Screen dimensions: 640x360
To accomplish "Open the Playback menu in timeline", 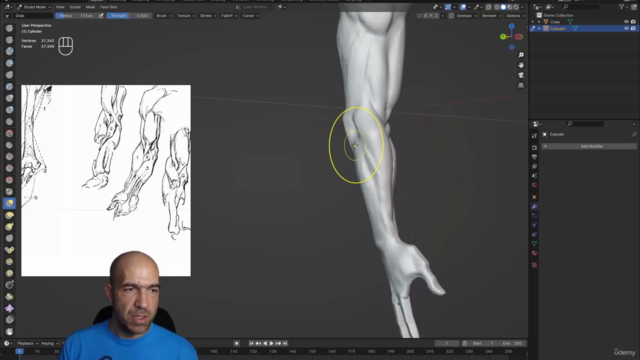I will [x=27, y=343].
